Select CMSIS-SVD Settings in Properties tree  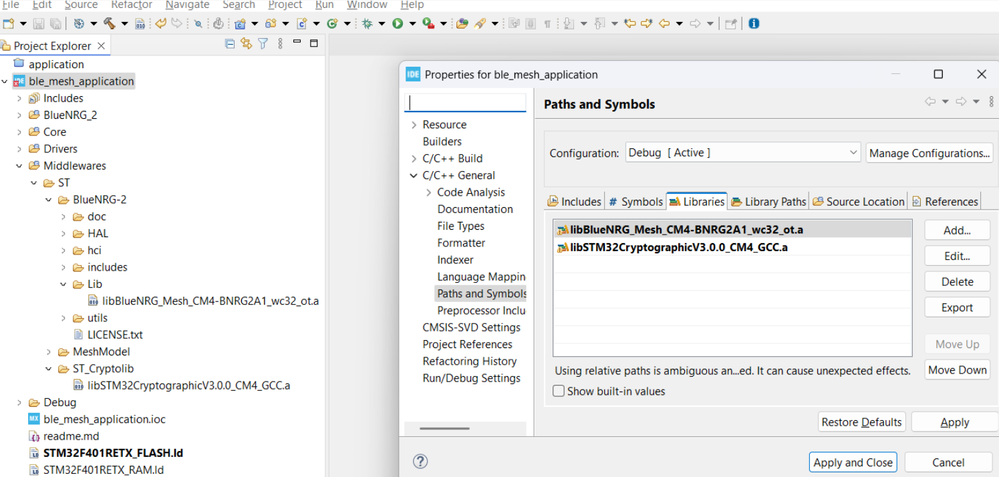coord(471,327)
